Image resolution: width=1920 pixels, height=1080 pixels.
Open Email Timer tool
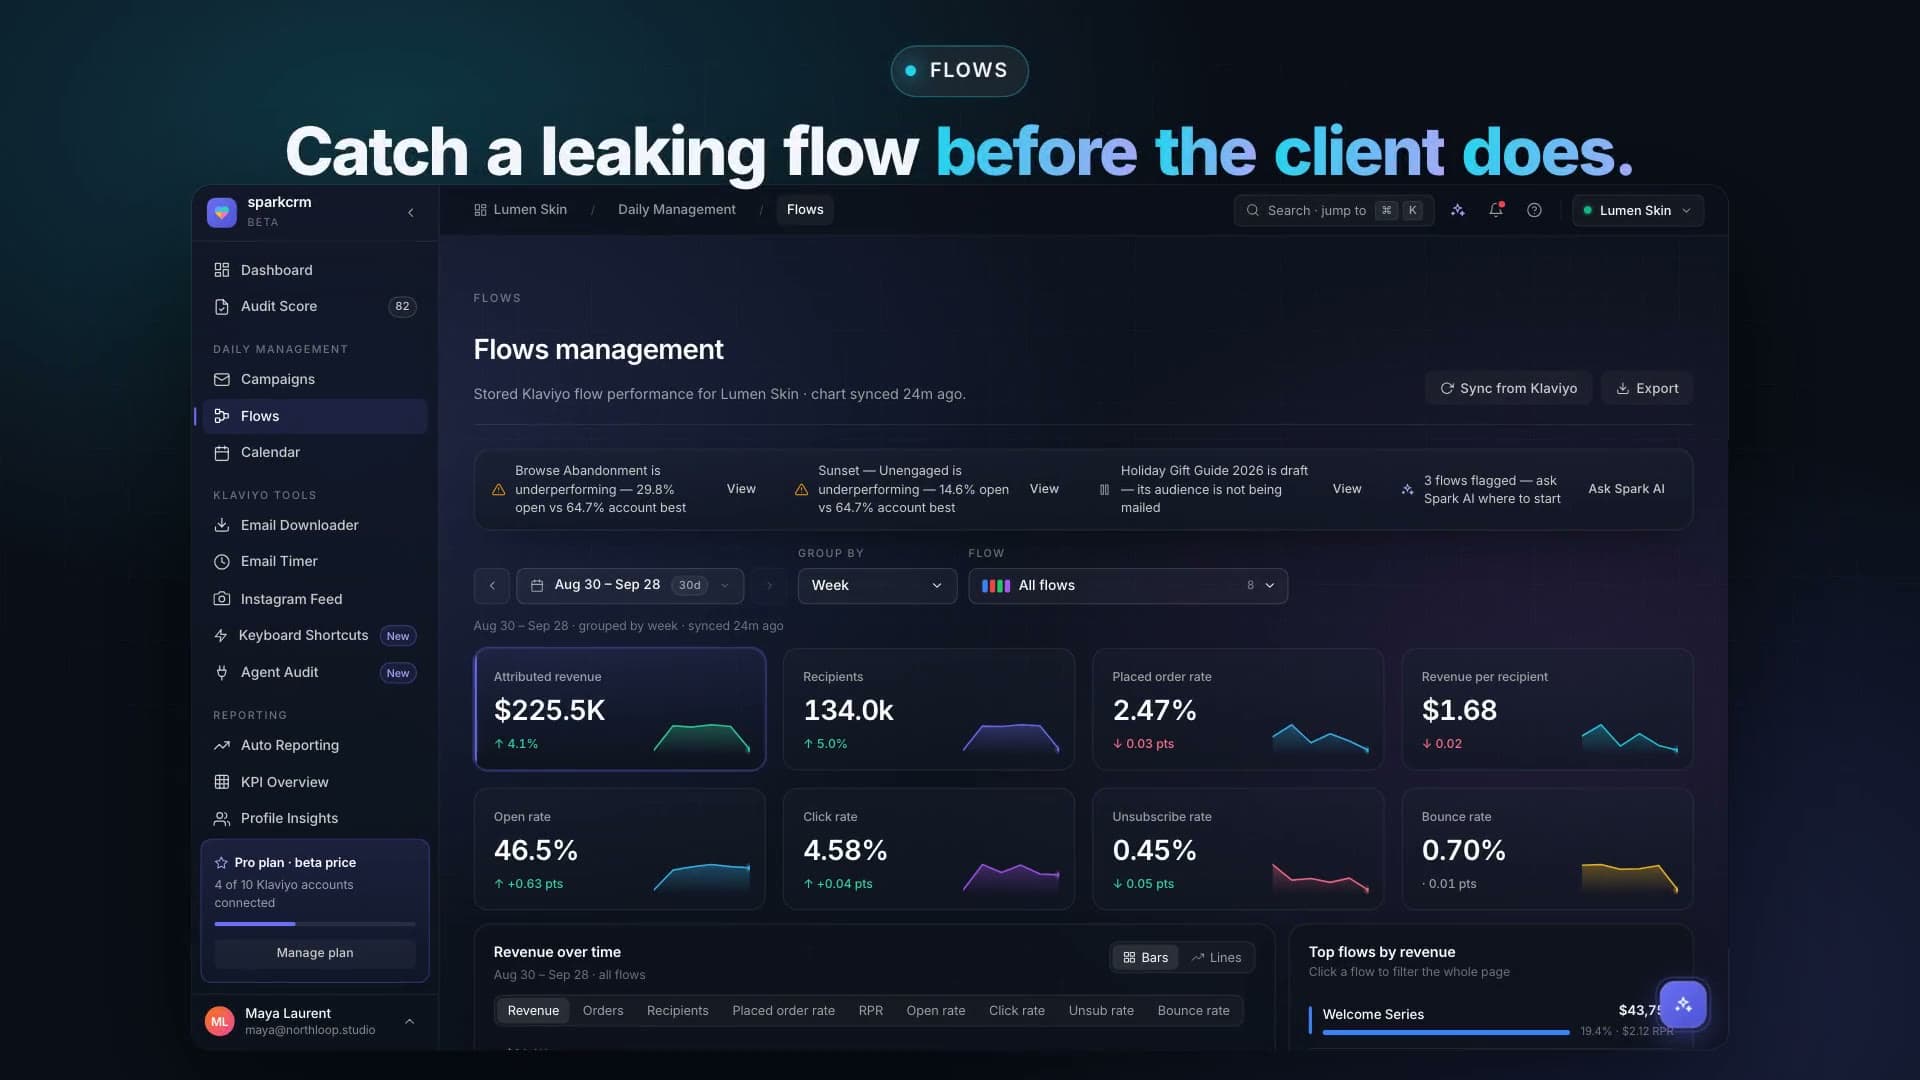[x=314, y=561]
